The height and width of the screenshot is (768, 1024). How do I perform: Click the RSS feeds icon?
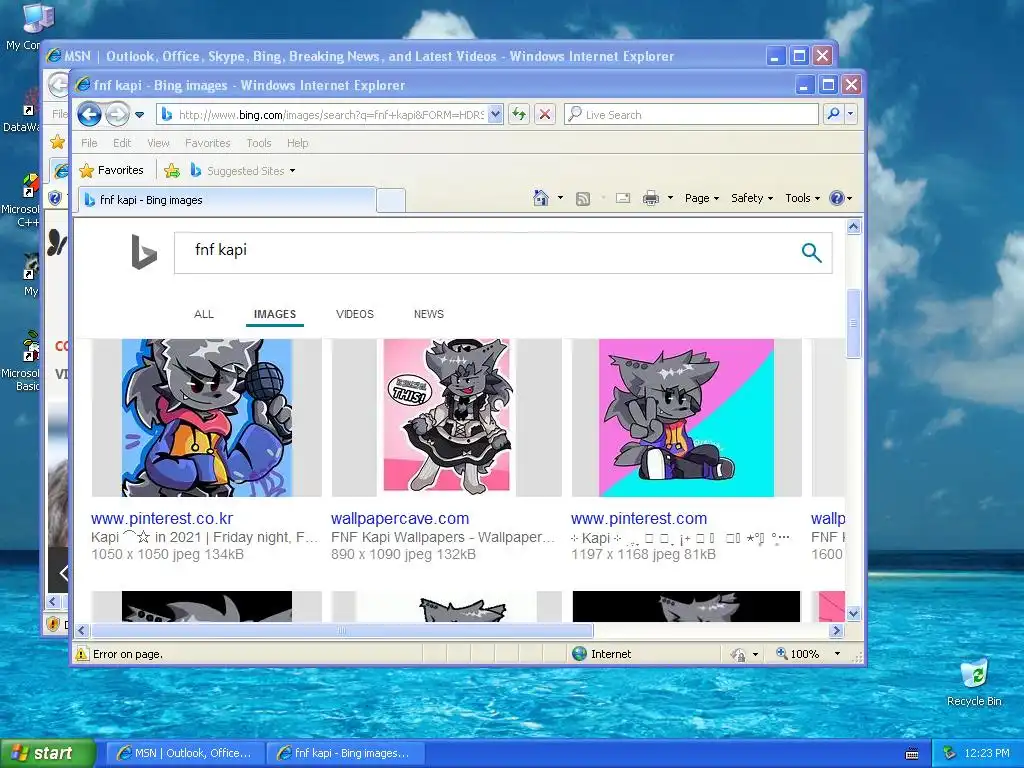click(583, 199)
